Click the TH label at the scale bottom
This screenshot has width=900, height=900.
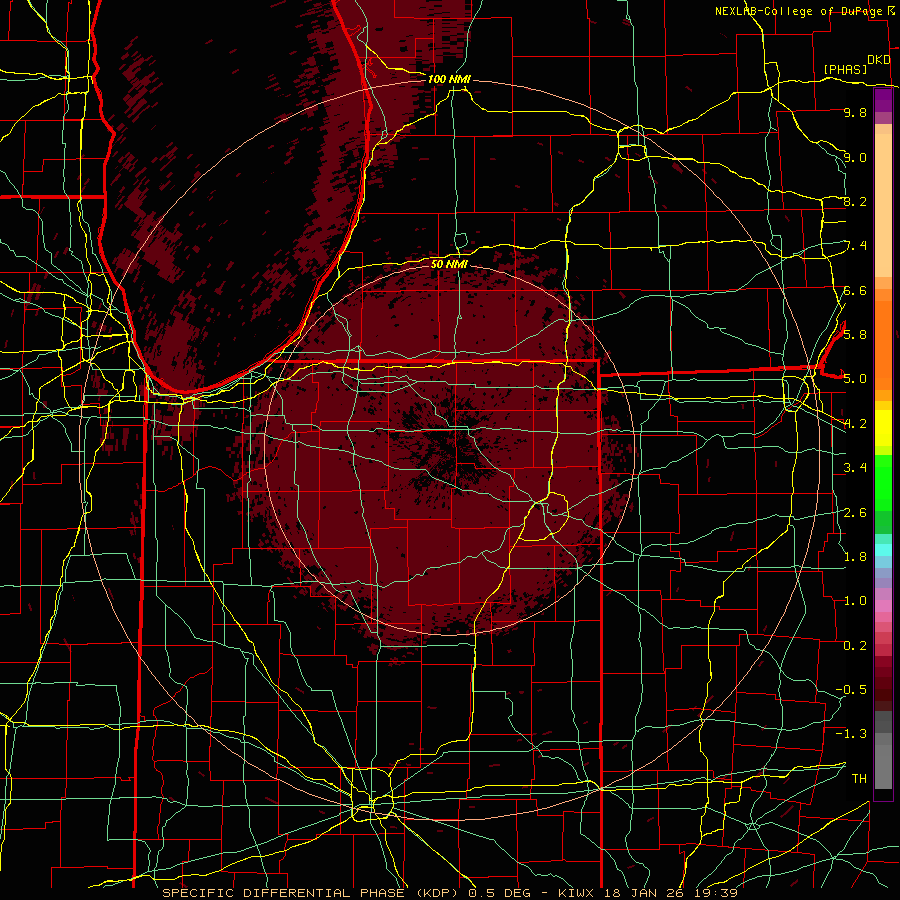tap(859, 778)
